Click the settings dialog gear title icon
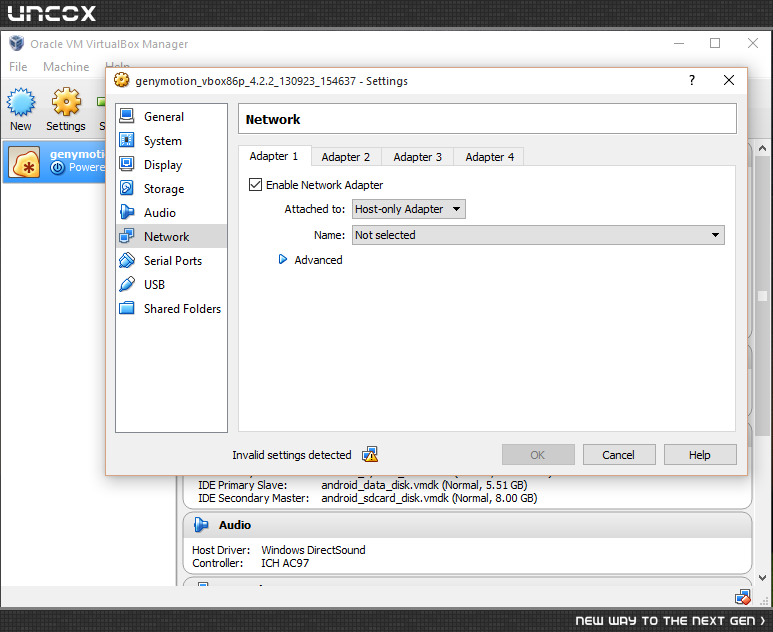The height and width of the screenshot is (632, 773). point(121,80)
